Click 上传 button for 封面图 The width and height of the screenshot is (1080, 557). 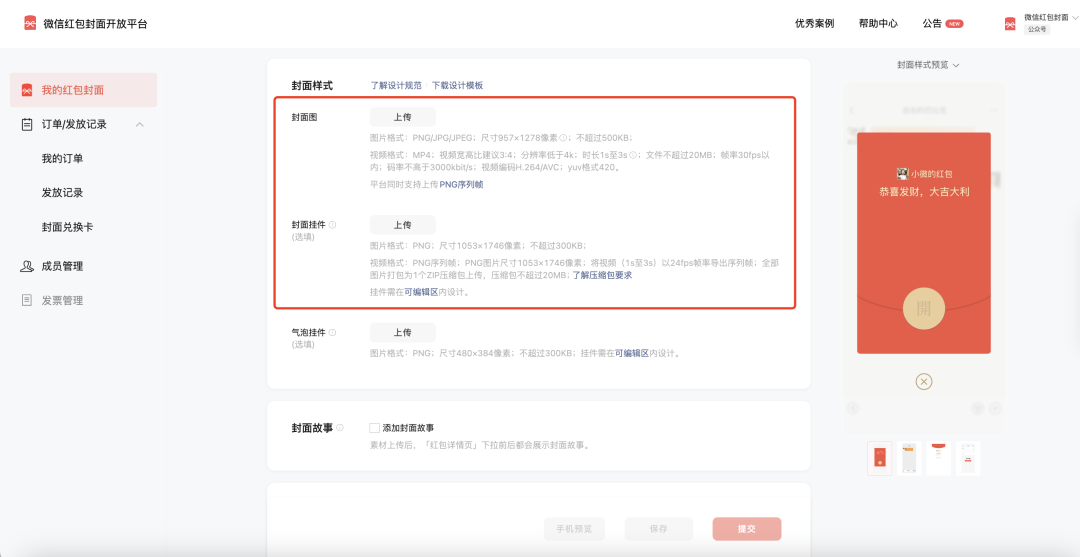coord(403,117)
